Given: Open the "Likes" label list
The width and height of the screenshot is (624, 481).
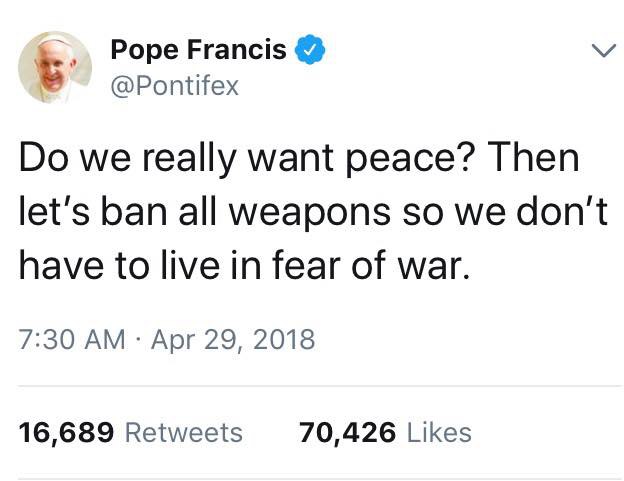Looking at the screenshot, I should [x=438, y=432].
